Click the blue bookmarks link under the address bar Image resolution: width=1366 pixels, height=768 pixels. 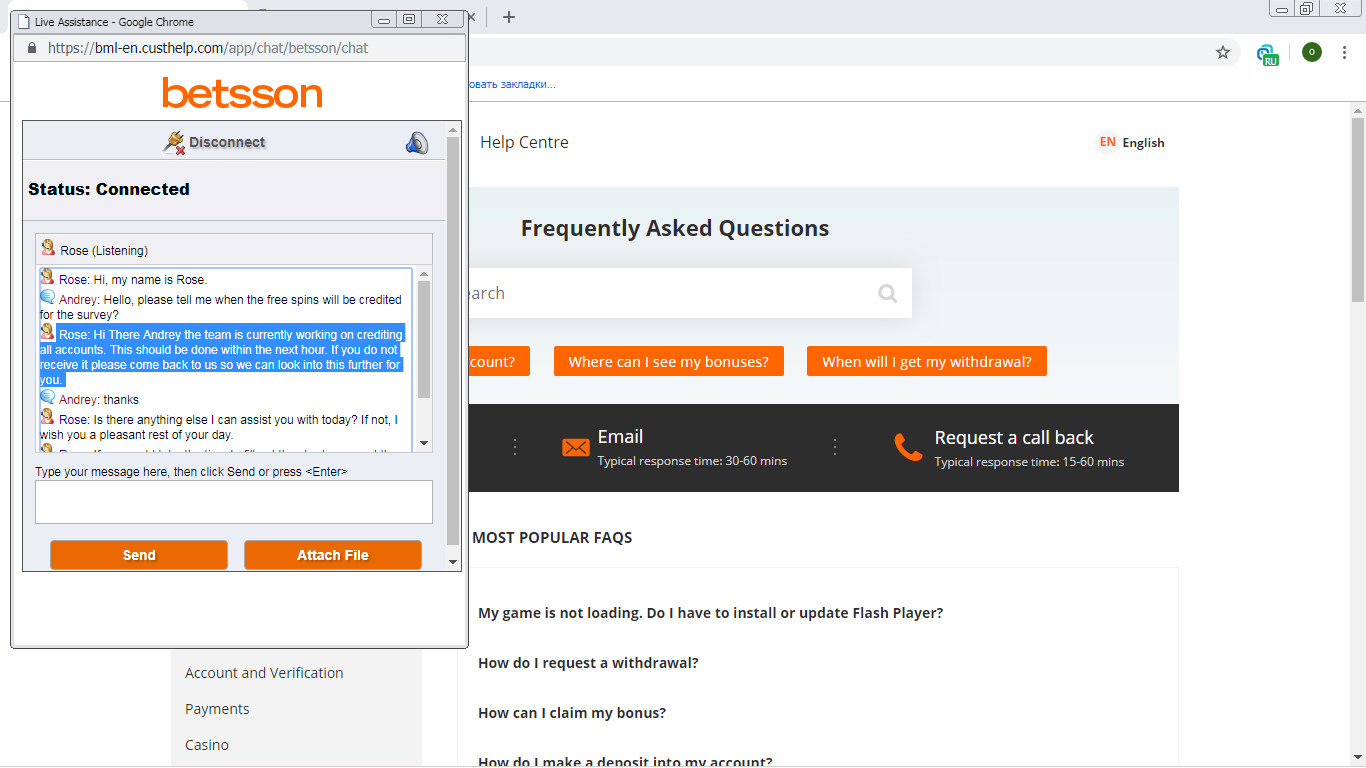coord(511,84)
